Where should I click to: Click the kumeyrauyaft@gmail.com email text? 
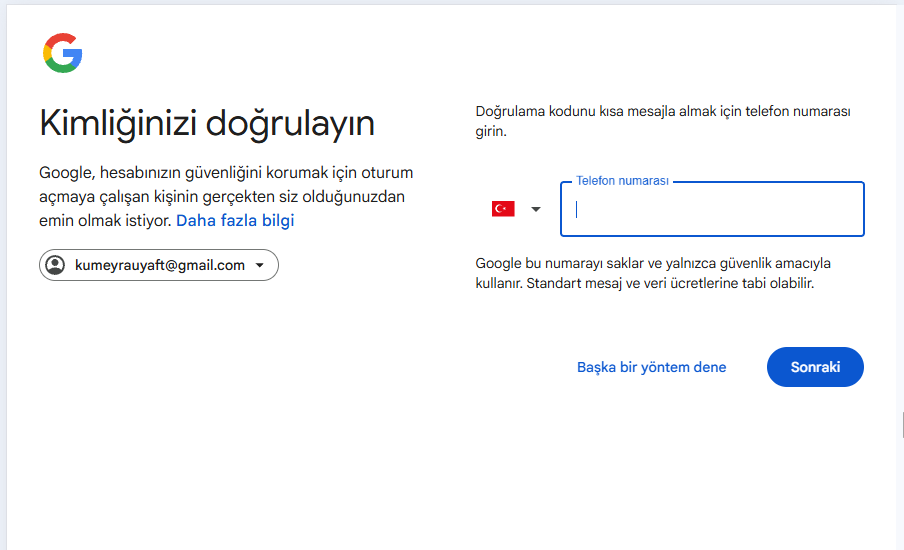pos(160,265)
